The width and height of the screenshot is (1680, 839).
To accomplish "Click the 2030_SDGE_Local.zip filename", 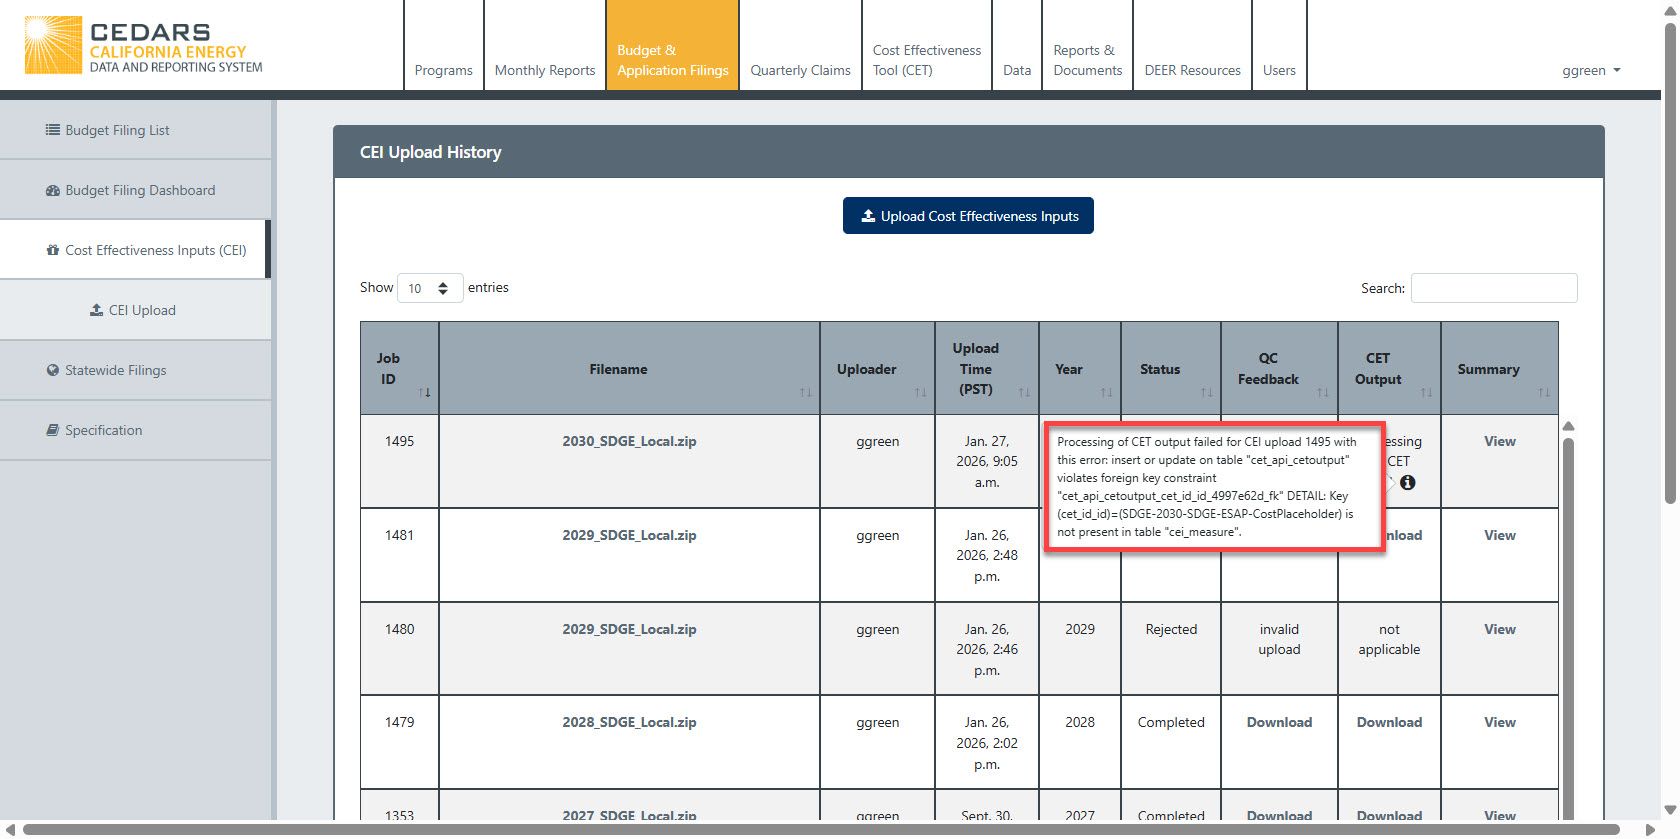I will pos(629,441).
